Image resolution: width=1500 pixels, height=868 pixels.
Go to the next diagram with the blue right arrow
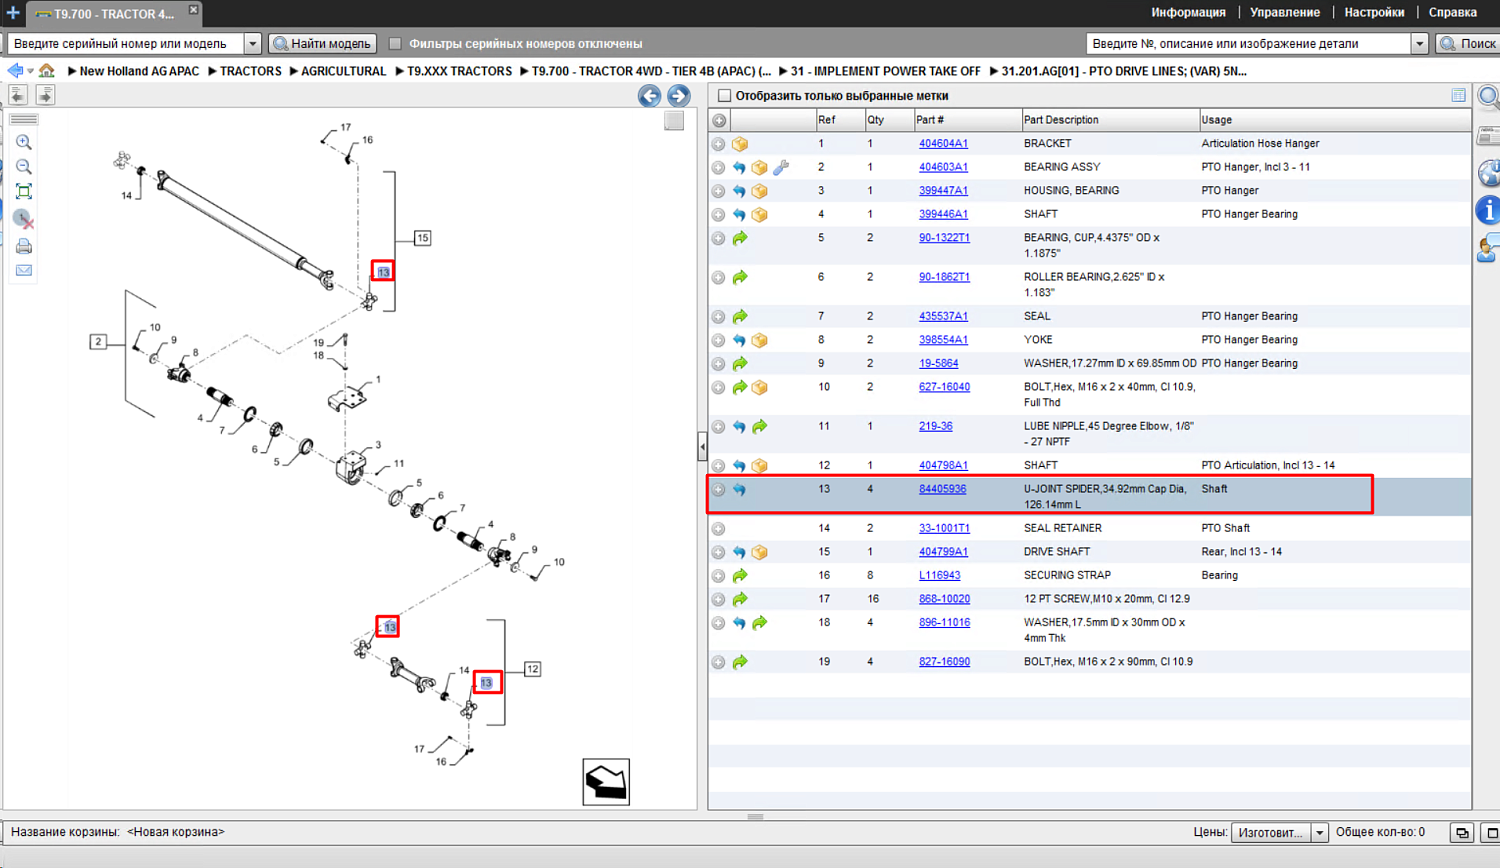click(678, 96)
